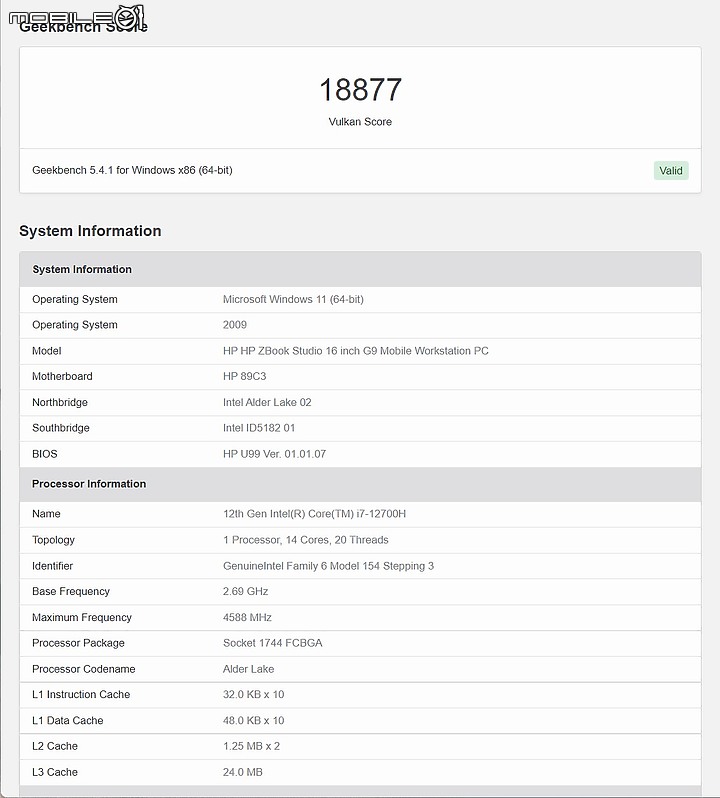Click the large 'System Information' page heading
Screen dimensions: 720x798
click(x=90, y=231)
